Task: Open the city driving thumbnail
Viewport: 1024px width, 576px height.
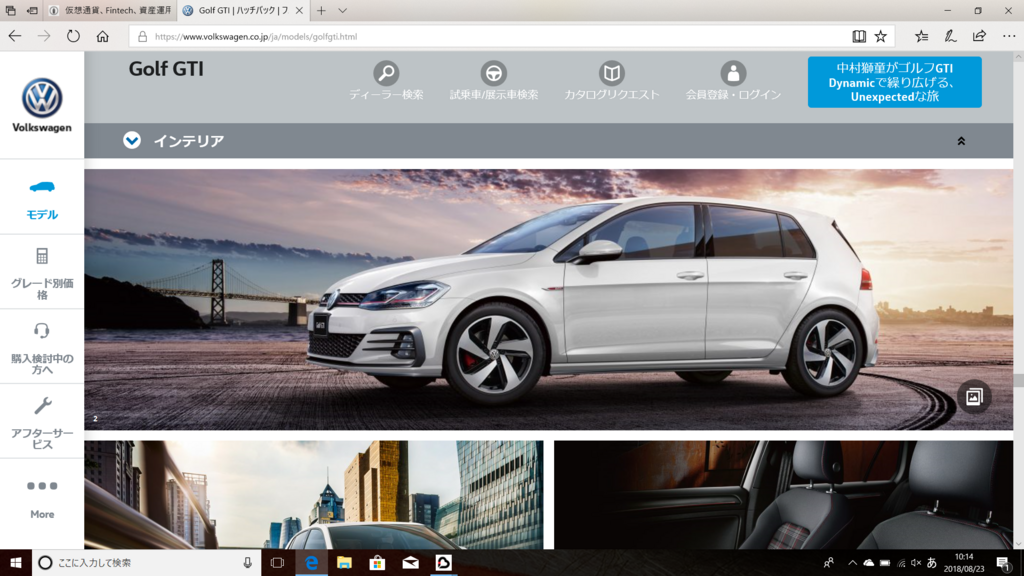Action: point(313,495)
